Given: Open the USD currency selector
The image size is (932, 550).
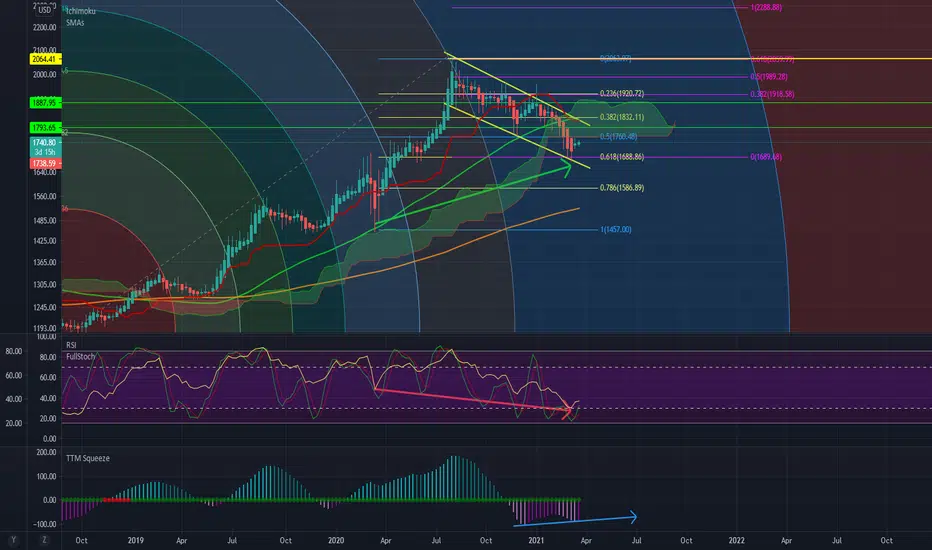Looking at the screenshot, I should tap(45, 10).
